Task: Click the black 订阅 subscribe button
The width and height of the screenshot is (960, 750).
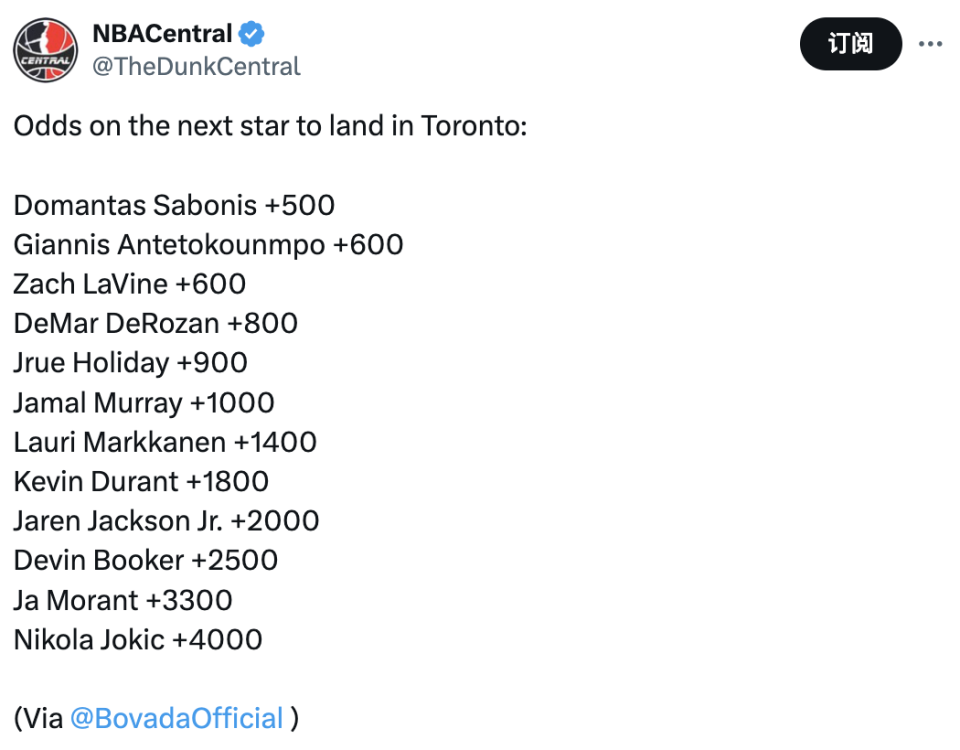Action: pos(850,44)
